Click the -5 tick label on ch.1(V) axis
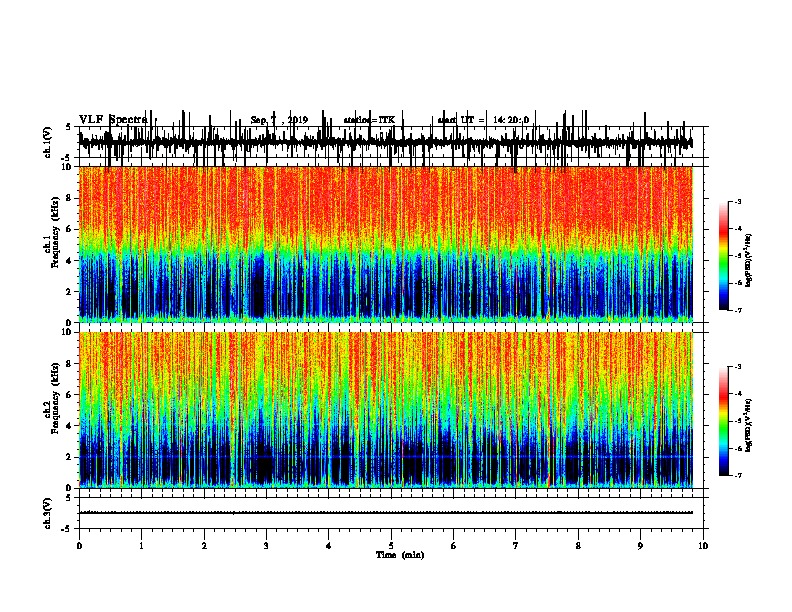 pyautogui.click(x=67, y=158)
